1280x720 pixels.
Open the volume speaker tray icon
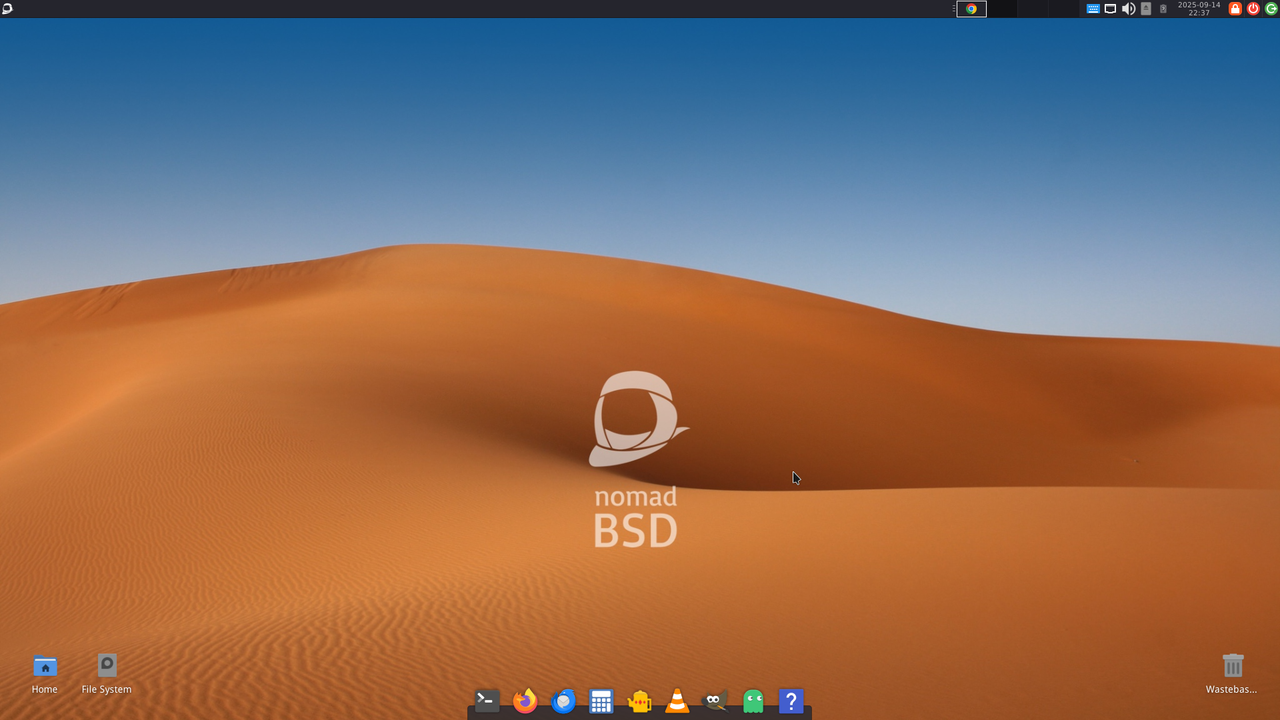1128,9
